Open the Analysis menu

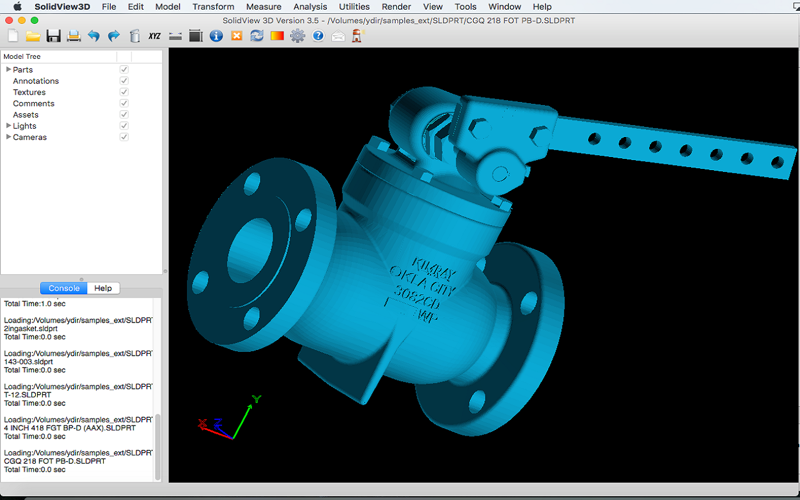310,7
